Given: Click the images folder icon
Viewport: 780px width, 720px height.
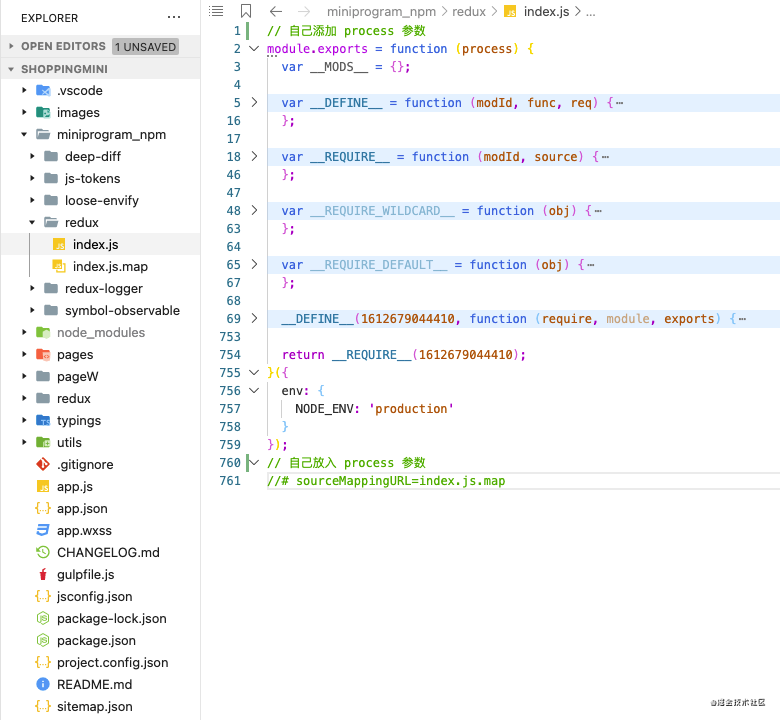Looking at the screenshot, I should (x=43, y=112).
